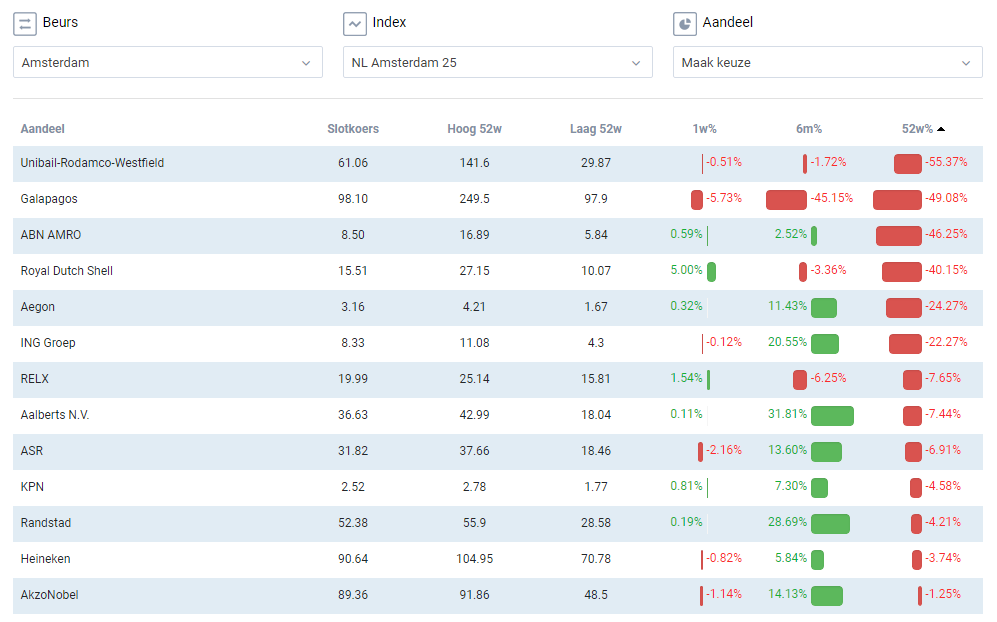Click Aegon 52w% value -24.27%

pos(946,306)
